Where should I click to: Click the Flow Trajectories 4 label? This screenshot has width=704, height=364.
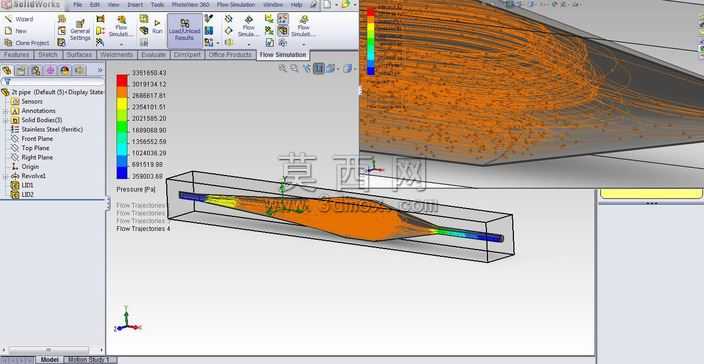click(x=143, y=228)
